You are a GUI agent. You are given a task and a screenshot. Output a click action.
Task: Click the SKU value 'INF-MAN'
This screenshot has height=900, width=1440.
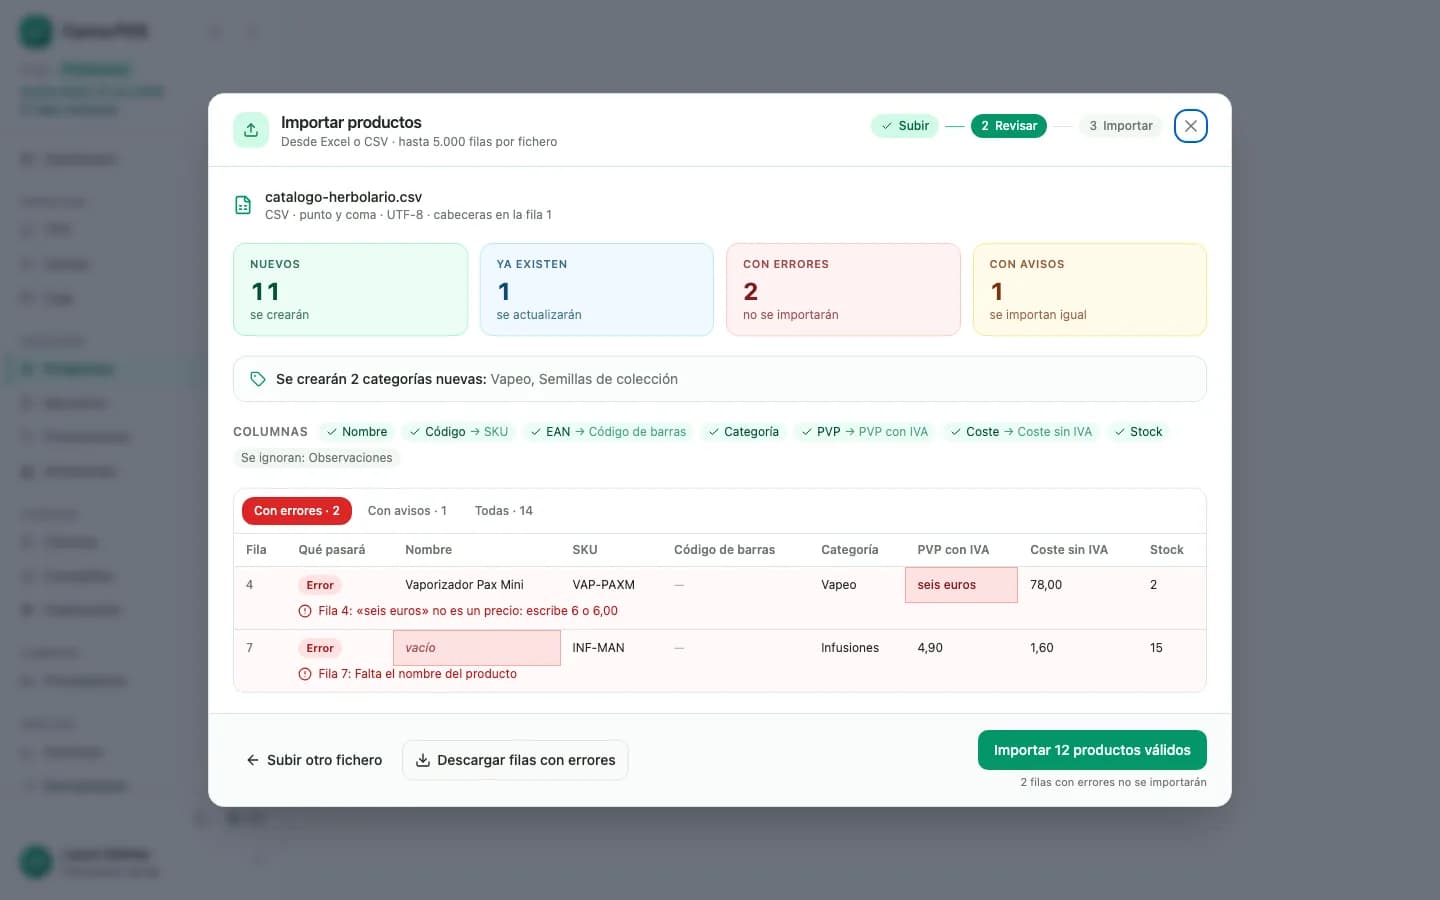598,648
